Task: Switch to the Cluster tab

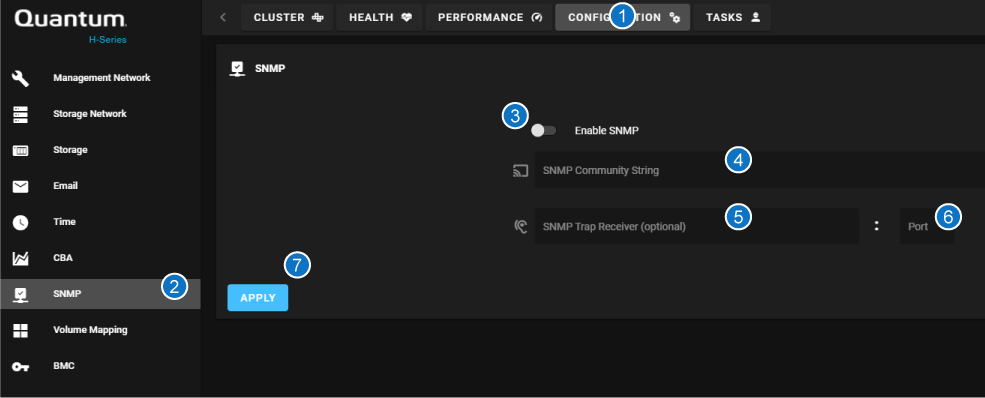Action: (x=288, y=18)
